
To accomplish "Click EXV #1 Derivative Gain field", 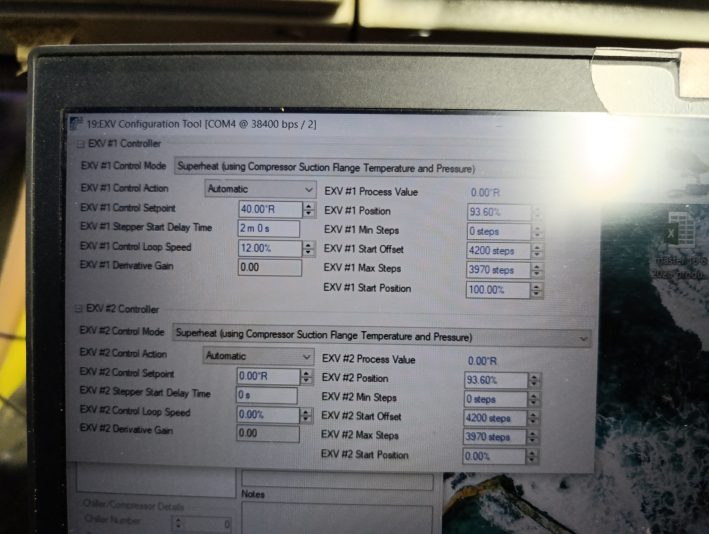I will coord(269,267).
